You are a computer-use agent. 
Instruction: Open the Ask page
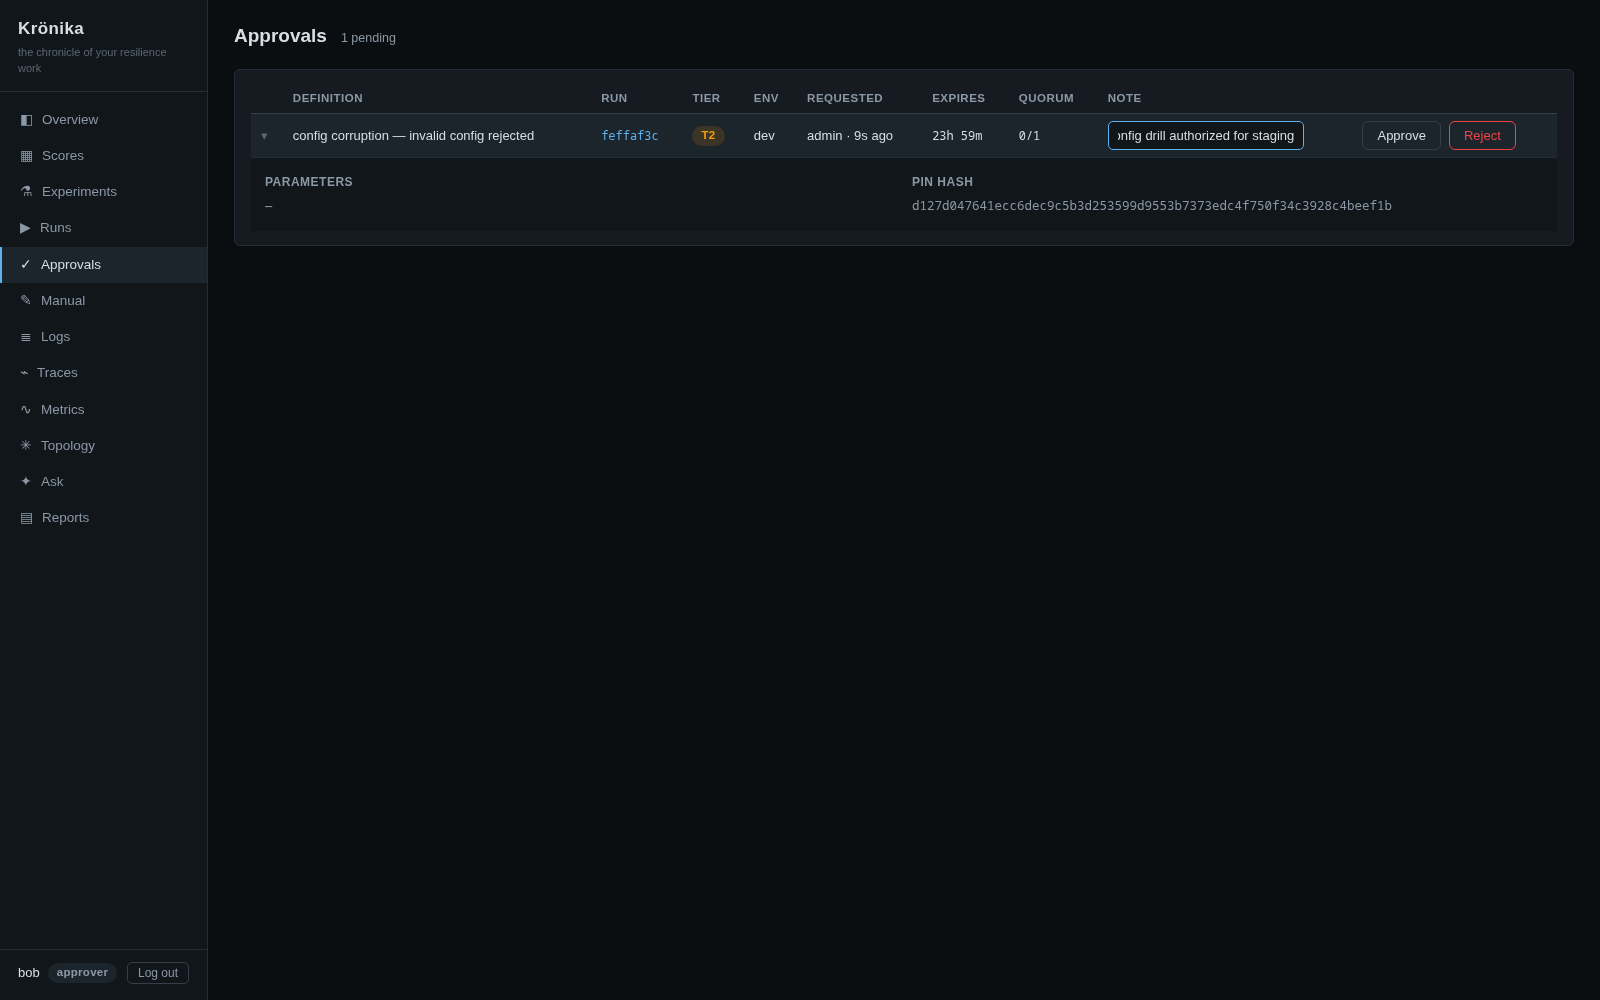coord(104,482)
